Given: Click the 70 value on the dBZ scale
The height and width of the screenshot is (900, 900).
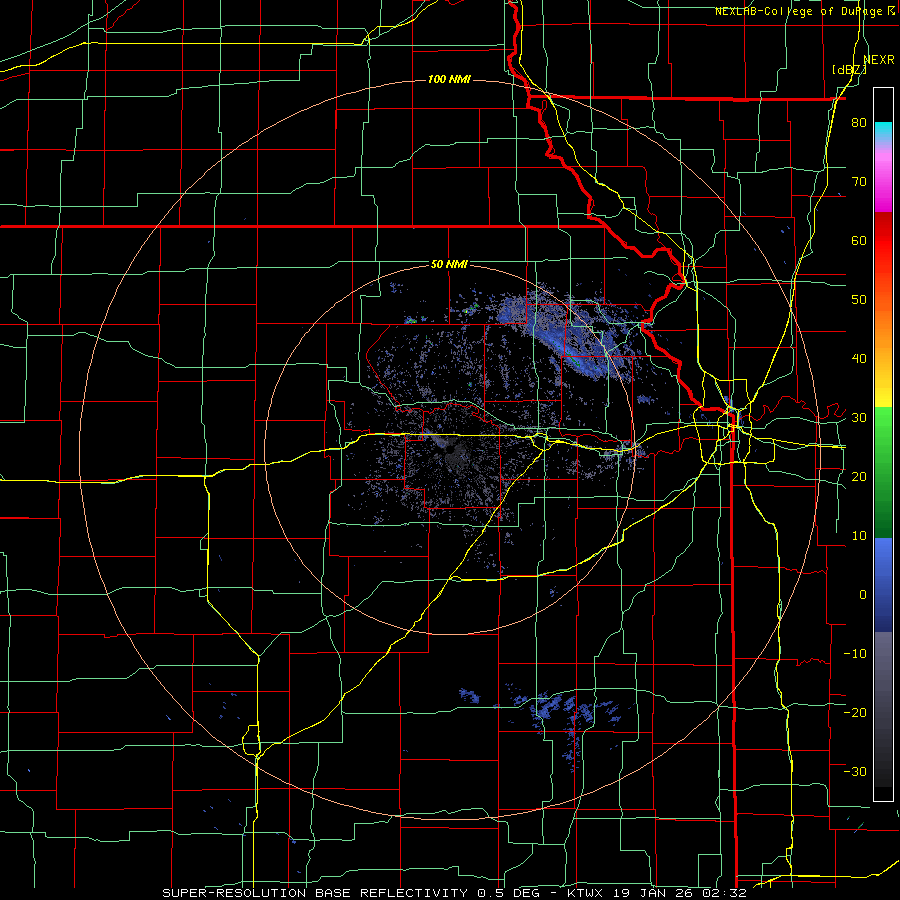Looking at the screenshot, I should (859, 182).
